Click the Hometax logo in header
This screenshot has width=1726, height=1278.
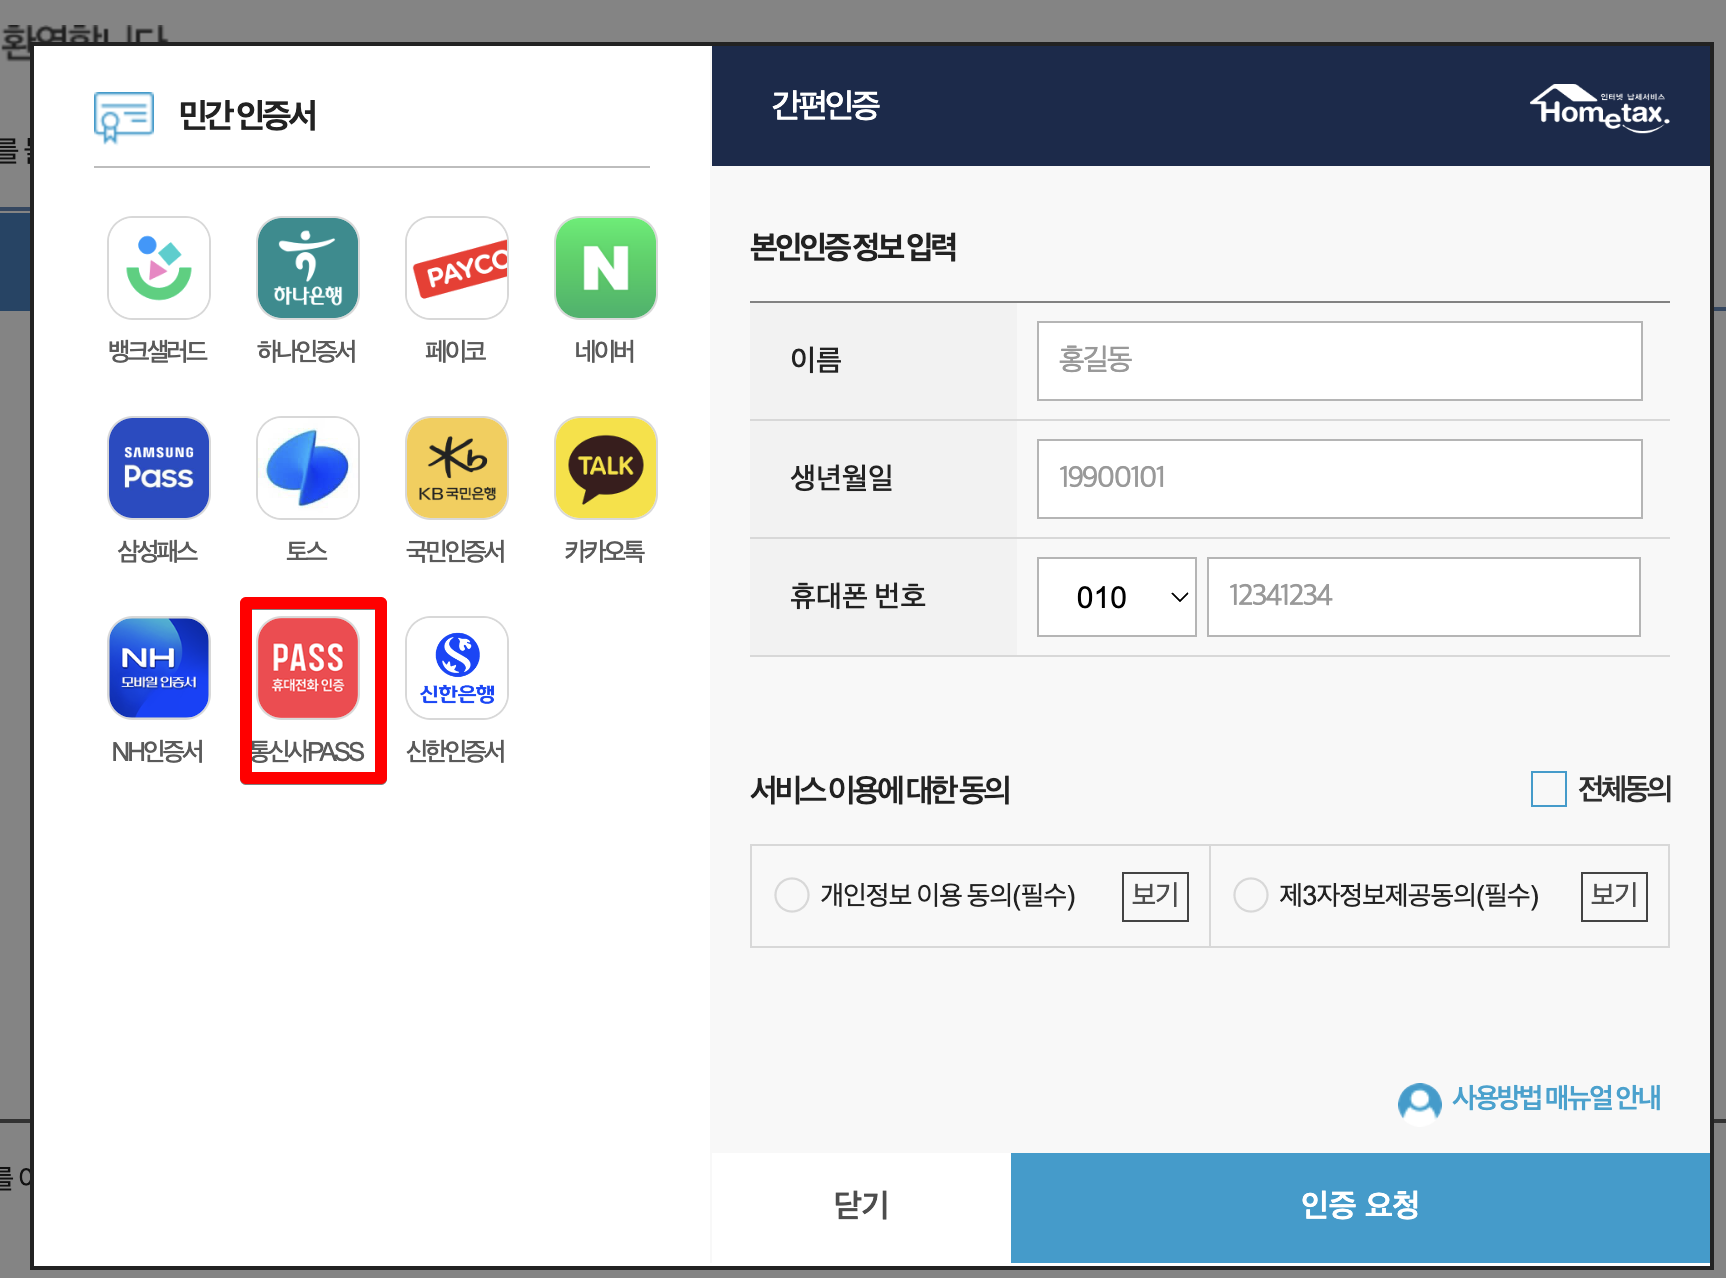pos(1600,107)
